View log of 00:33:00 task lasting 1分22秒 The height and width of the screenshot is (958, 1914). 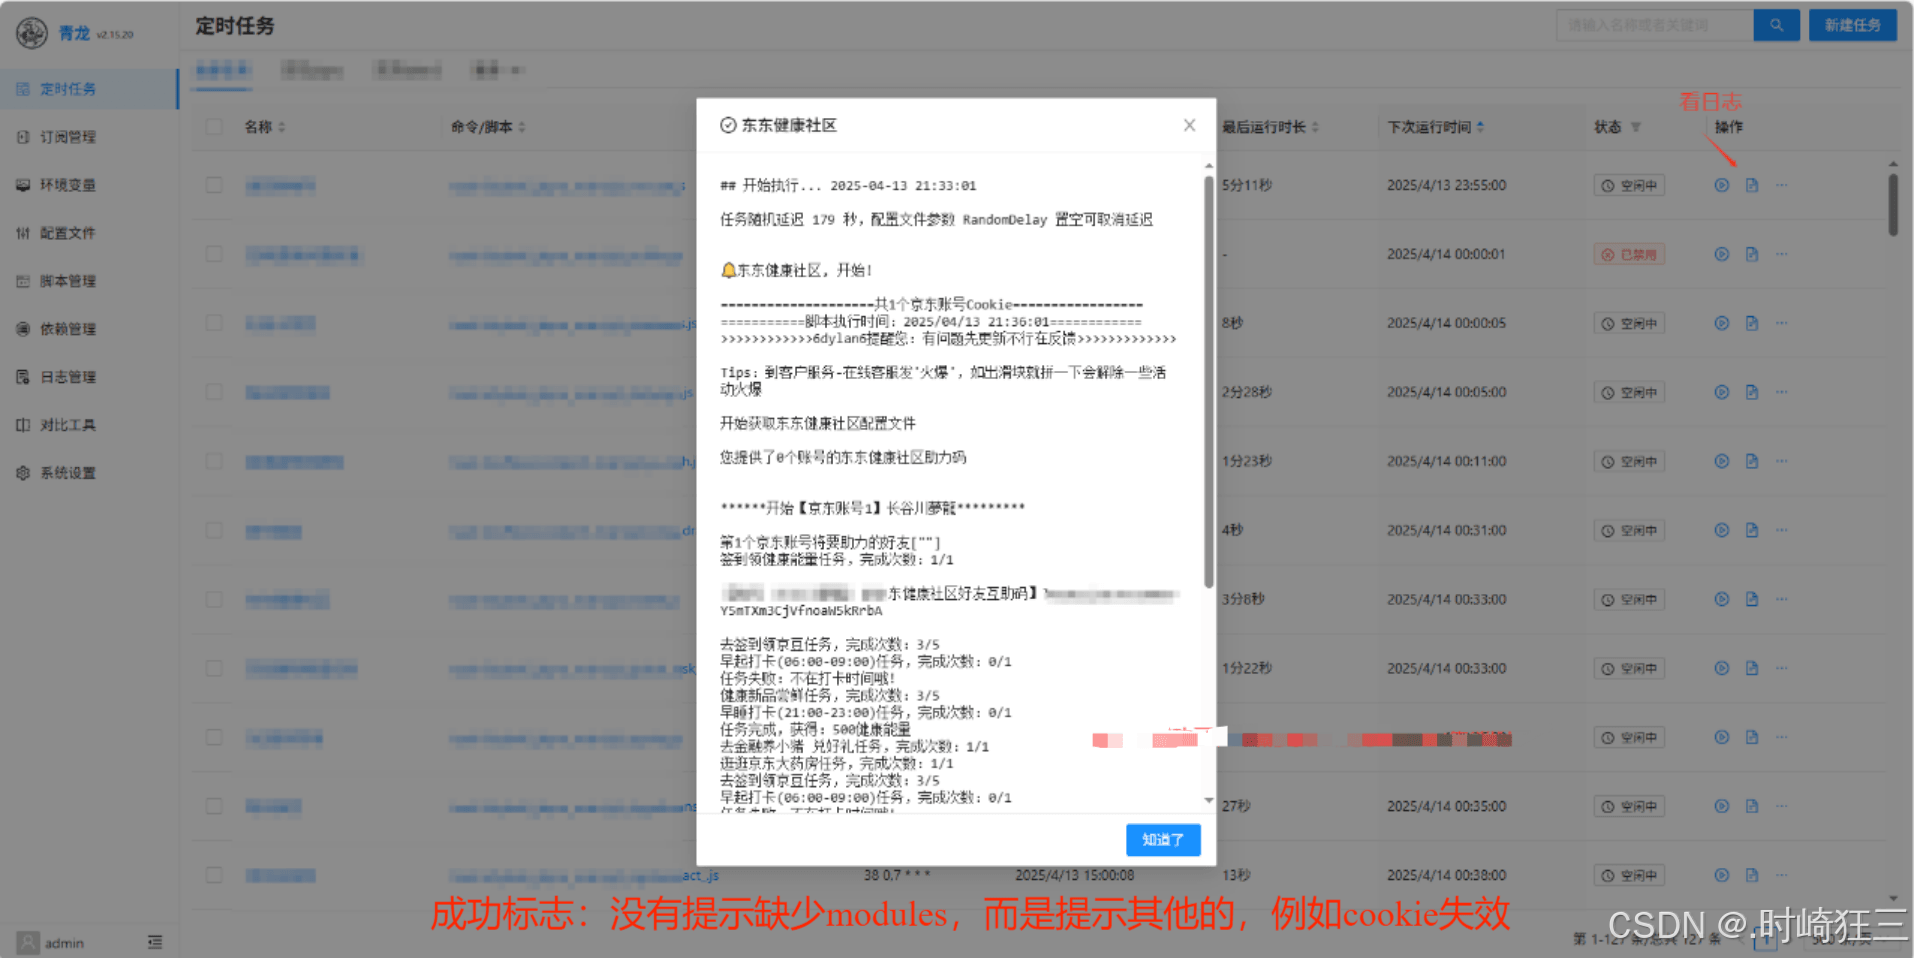point(1751,668)
